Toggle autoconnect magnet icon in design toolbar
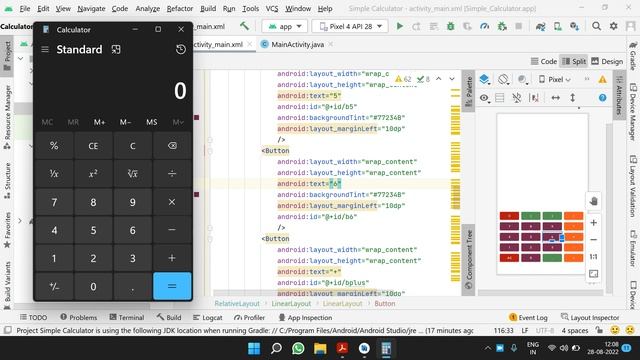 point(516,98)
